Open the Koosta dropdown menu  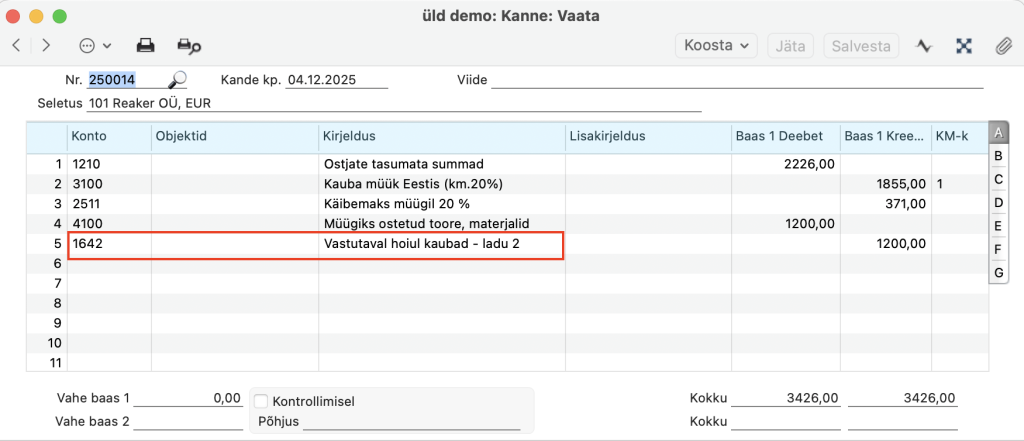click(718, 45)
